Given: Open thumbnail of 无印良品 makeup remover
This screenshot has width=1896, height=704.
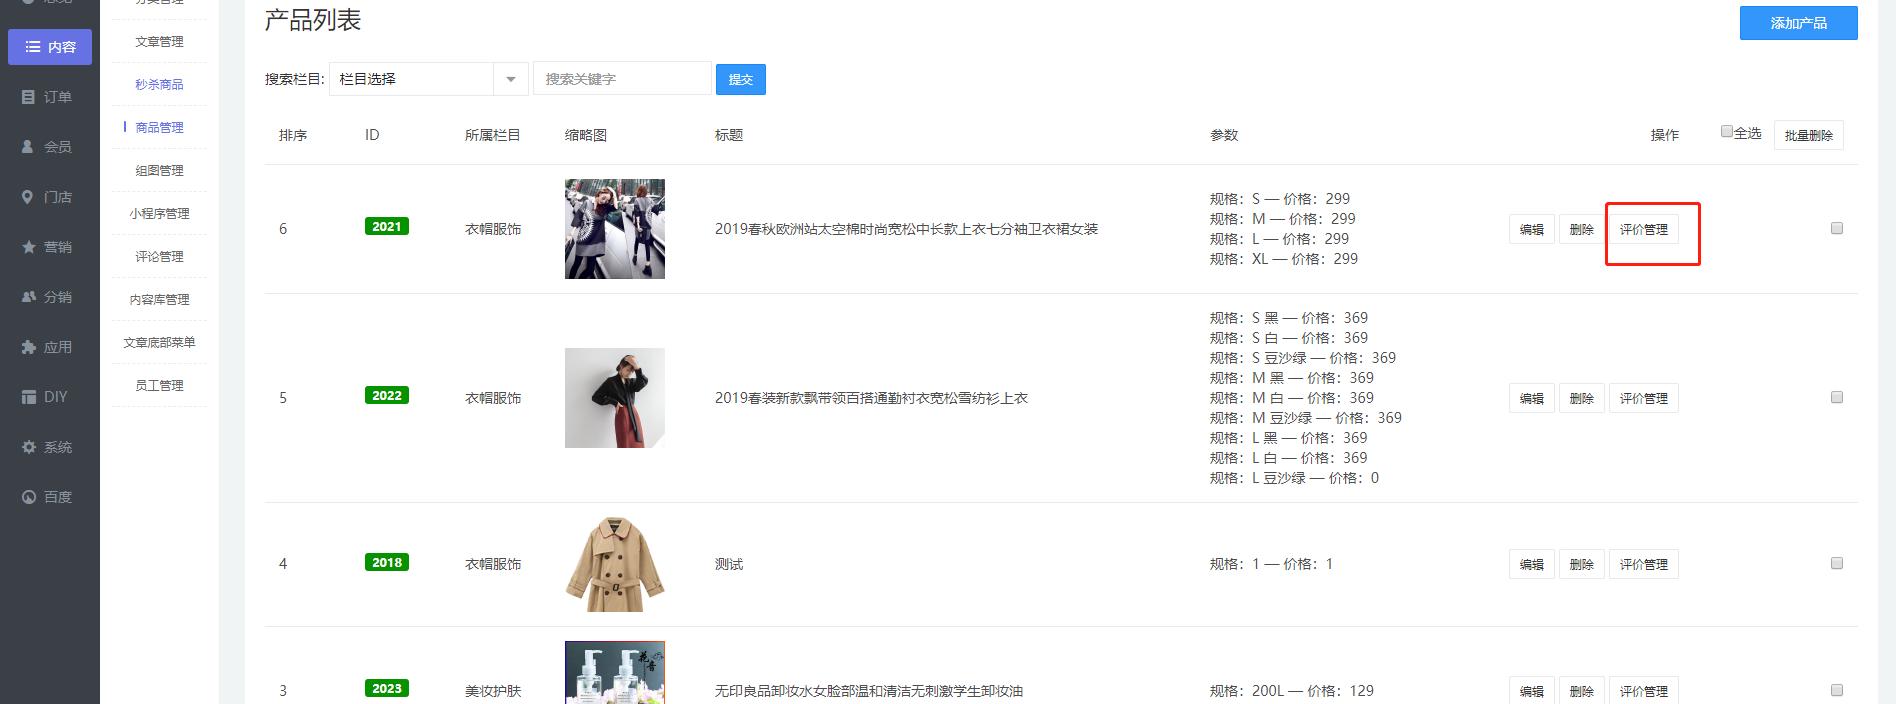Looking at the screenshot, I should coord(615,672).
